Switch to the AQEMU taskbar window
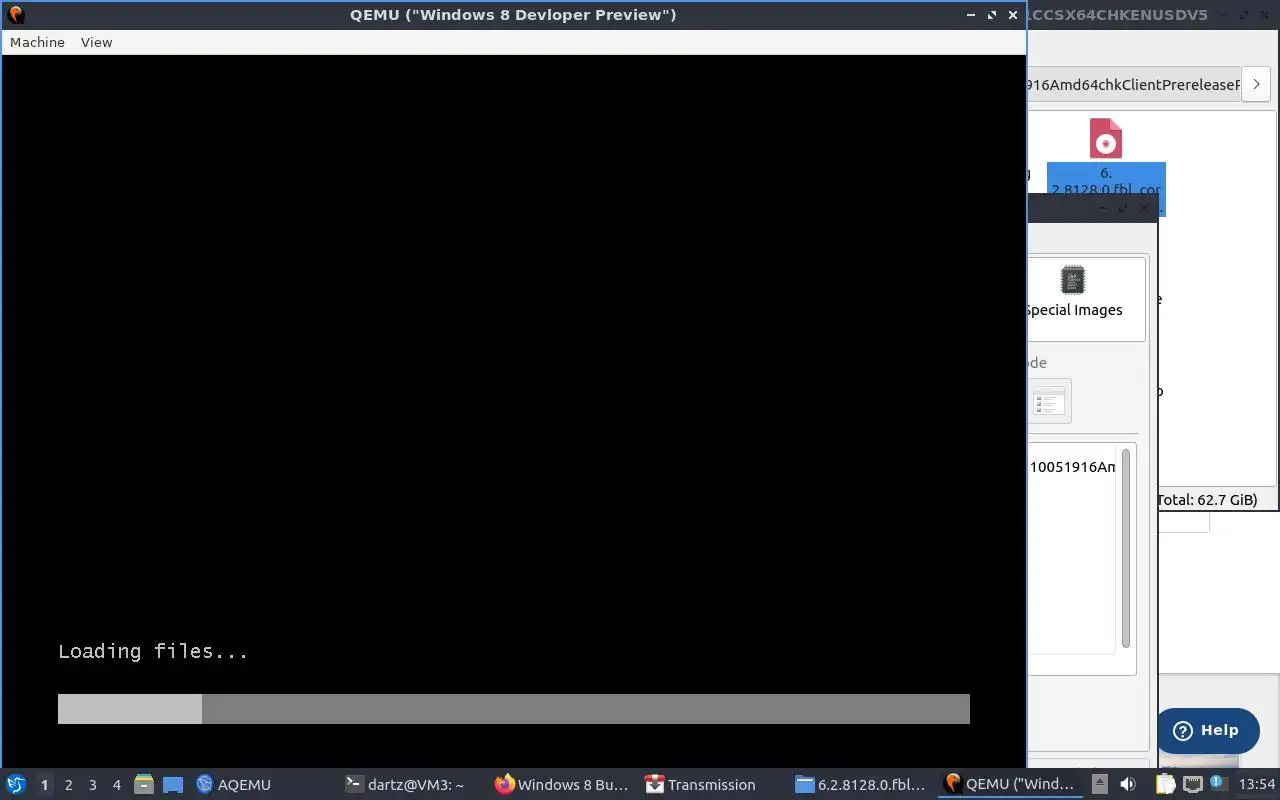 tap(233, 785)
